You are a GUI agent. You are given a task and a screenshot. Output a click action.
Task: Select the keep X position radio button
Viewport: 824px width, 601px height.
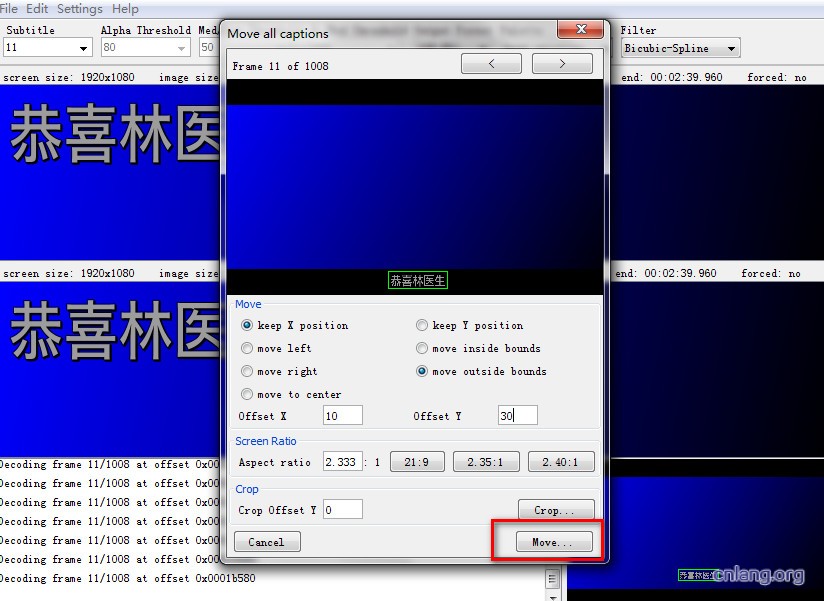[x=247, y=325]
